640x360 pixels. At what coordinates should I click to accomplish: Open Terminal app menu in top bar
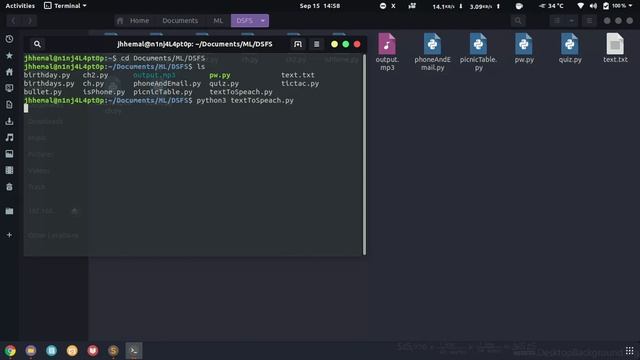(x=65, y=6)
